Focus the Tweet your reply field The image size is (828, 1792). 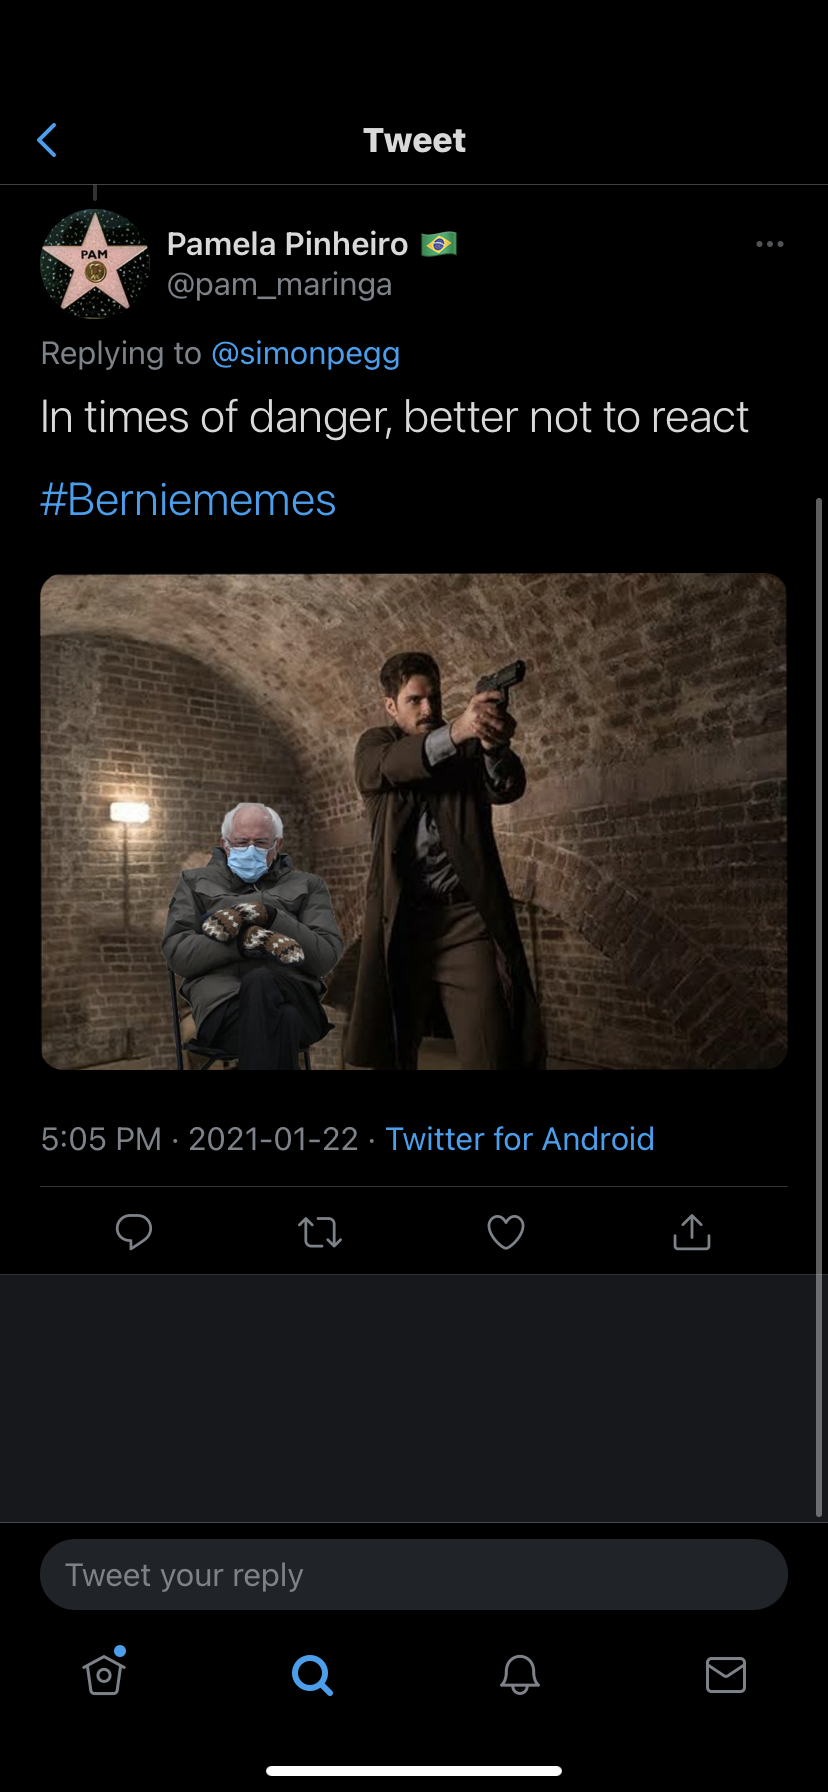(x=413, y=1575)
